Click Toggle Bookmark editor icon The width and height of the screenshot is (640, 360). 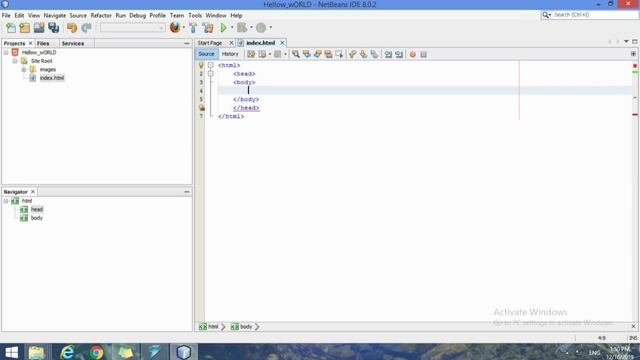[x=374, y=54]
